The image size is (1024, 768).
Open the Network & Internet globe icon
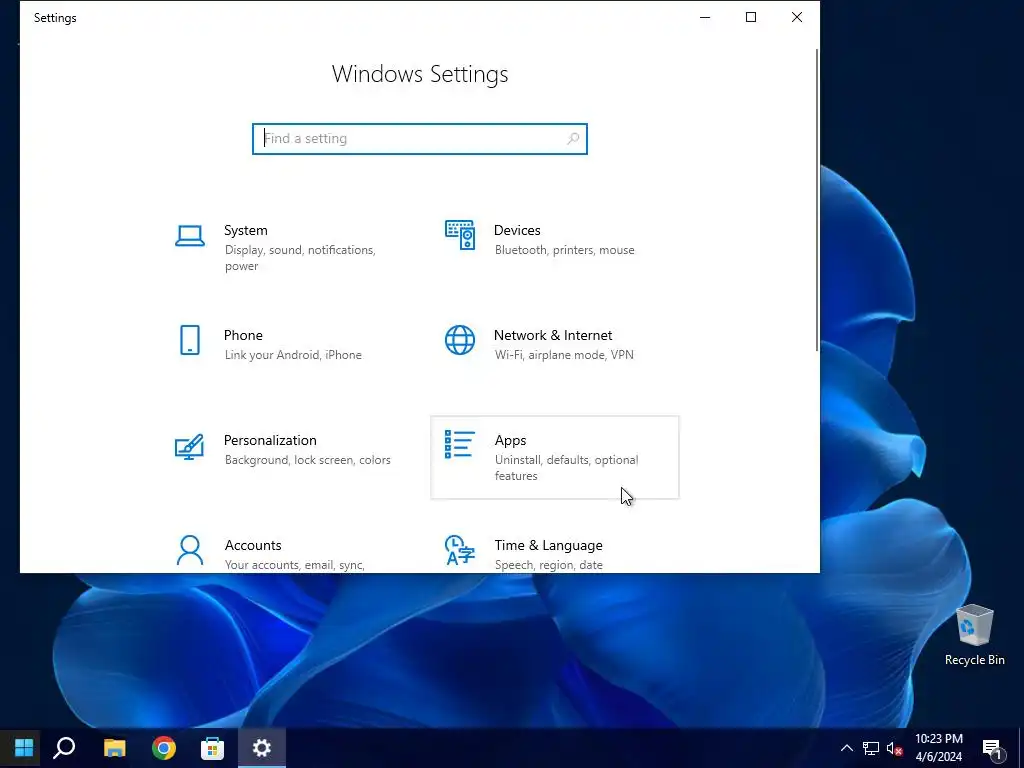point(460,340)
